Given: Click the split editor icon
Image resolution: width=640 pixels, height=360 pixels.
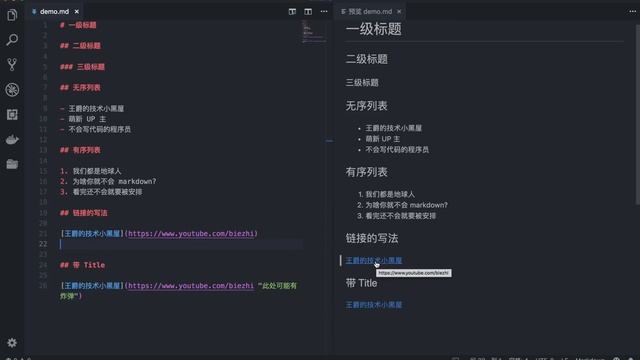Looking at the screenshot, I should pyautogui.click(x=308, y=11).
